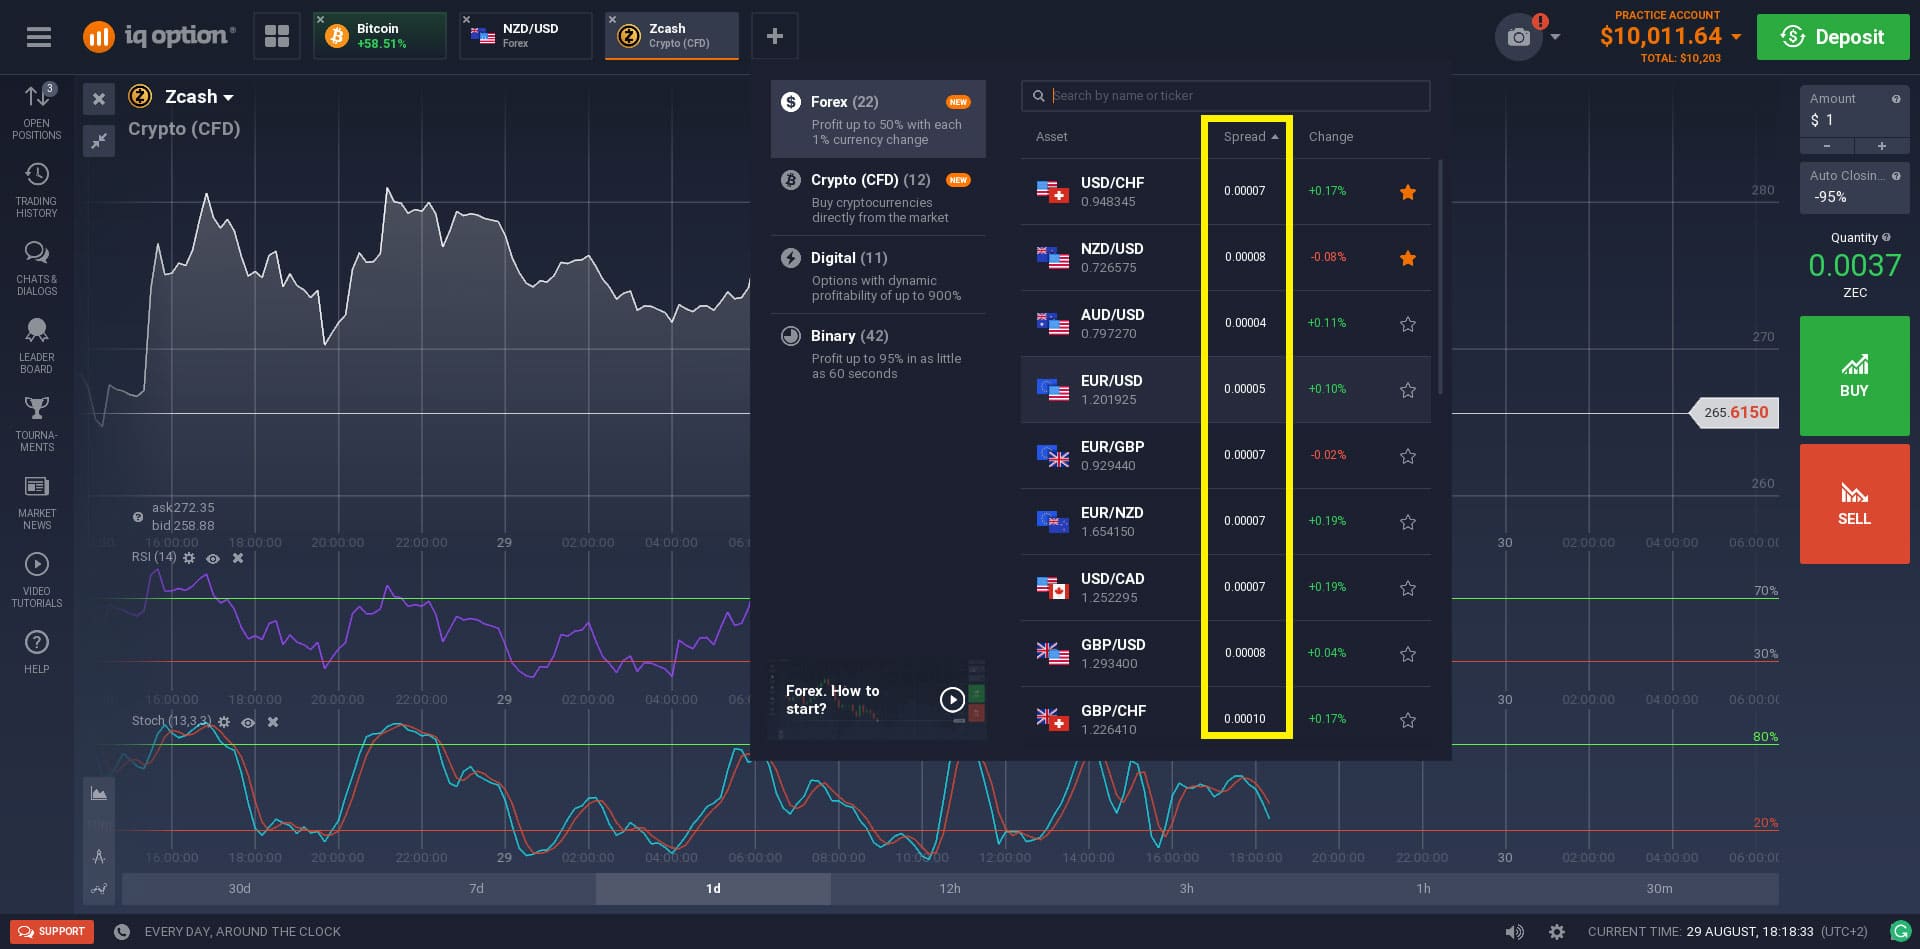Click the sound volume icon

[x=1515, y=932]
